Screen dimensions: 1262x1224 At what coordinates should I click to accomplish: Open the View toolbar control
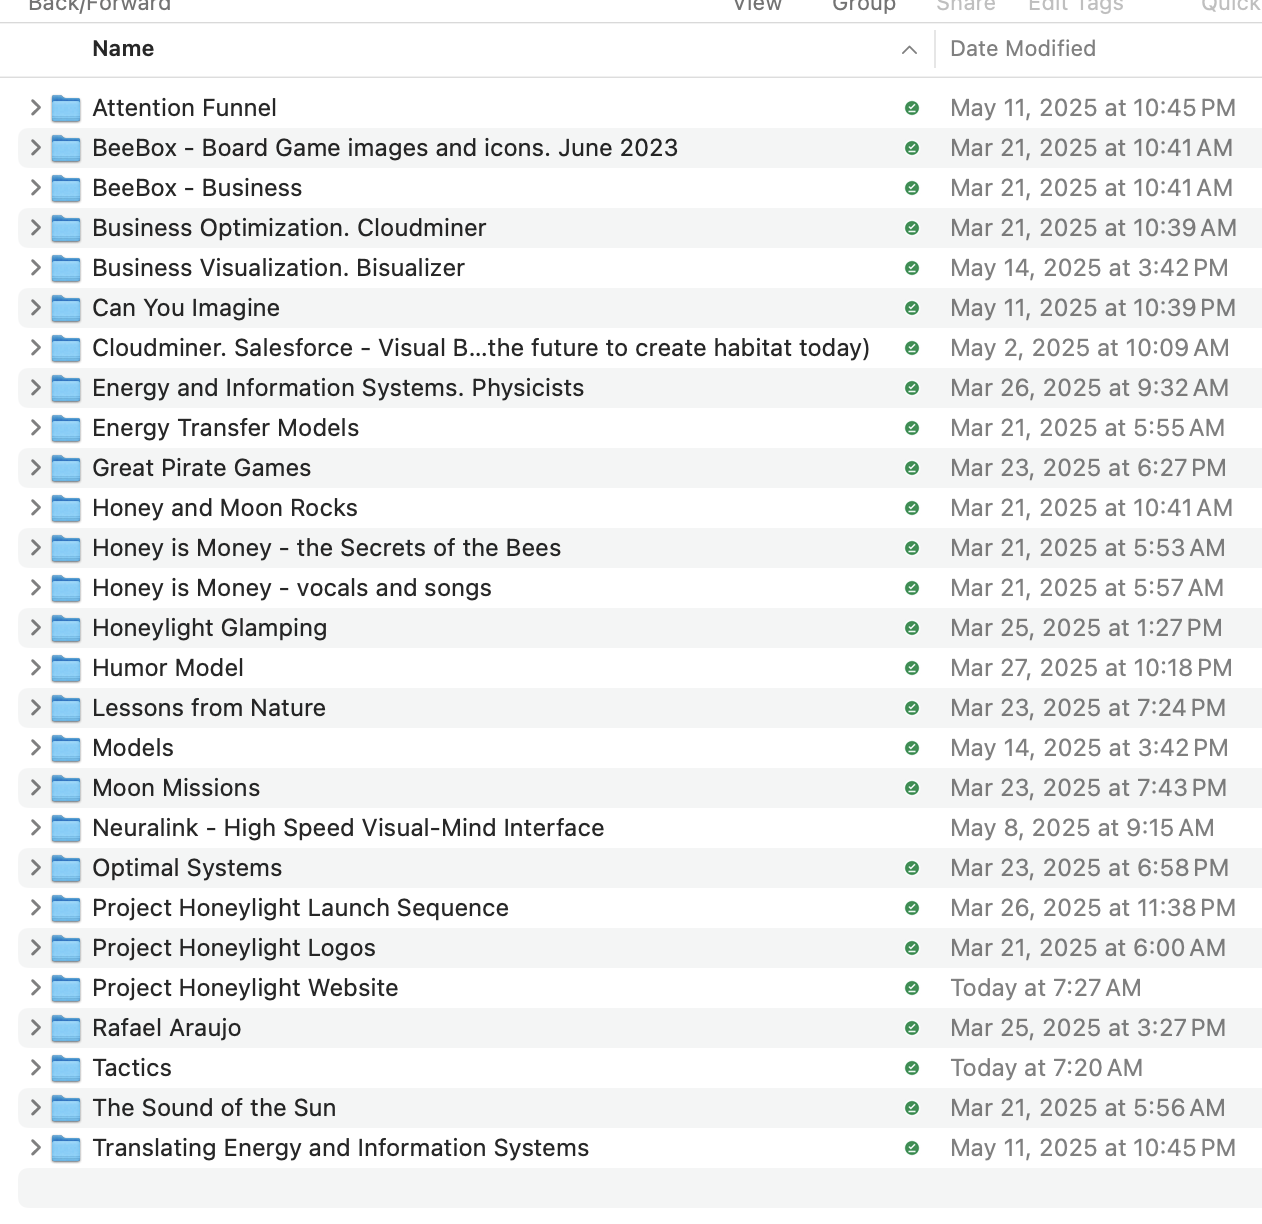click(x=757, y=6)
